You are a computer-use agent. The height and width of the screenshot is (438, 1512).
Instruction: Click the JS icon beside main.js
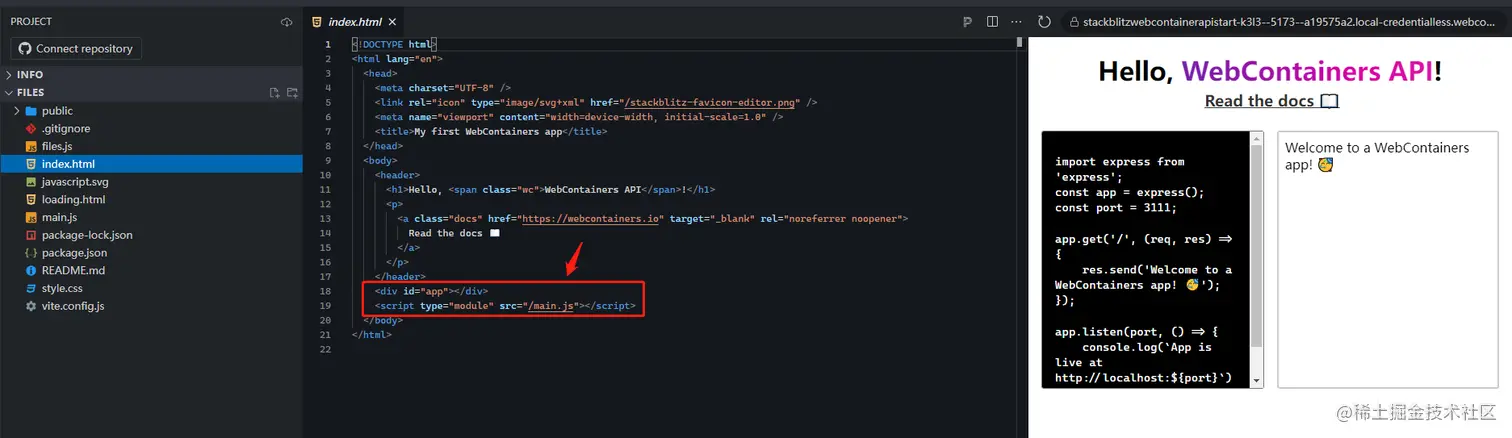coord(31,217)
